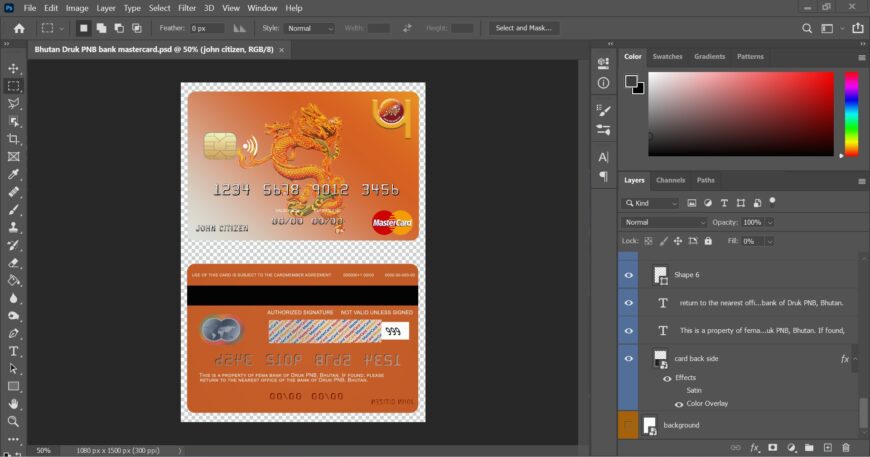
Task: Select the Spot Healing Brush tool
Action: (13, 192)
